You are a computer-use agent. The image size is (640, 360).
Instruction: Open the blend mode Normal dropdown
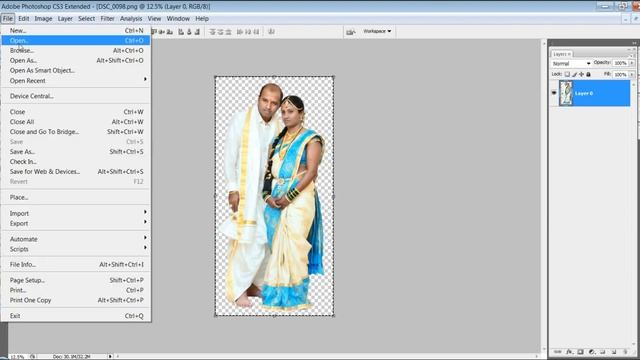pos(571,63)
